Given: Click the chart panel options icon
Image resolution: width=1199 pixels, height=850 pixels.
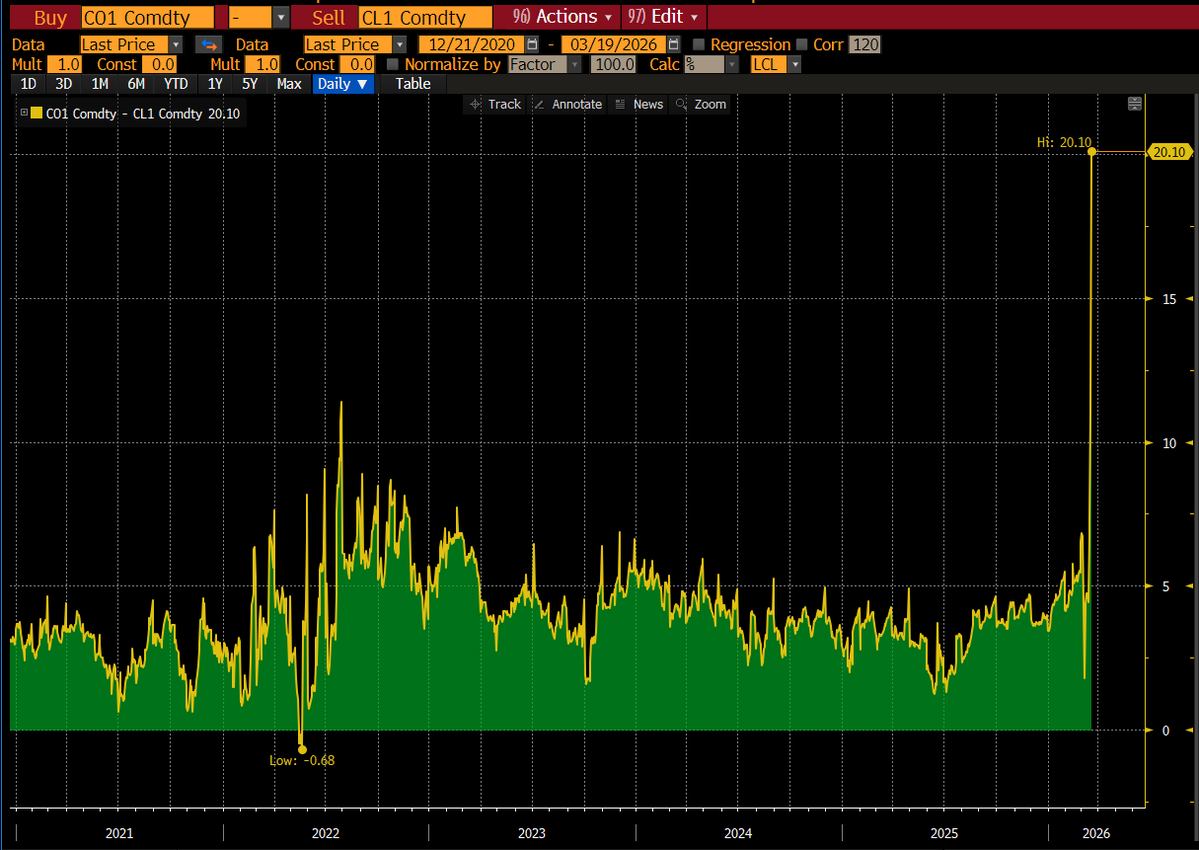Looking at the screenshot, I should click(1135, 104).
